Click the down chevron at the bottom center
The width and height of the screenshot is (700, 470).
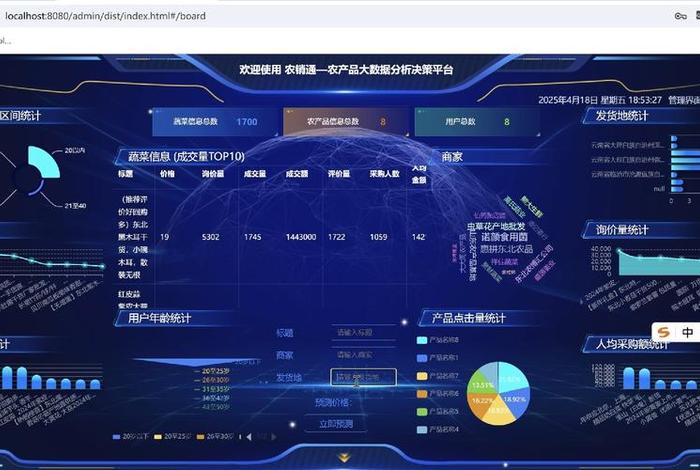point(344,457)
